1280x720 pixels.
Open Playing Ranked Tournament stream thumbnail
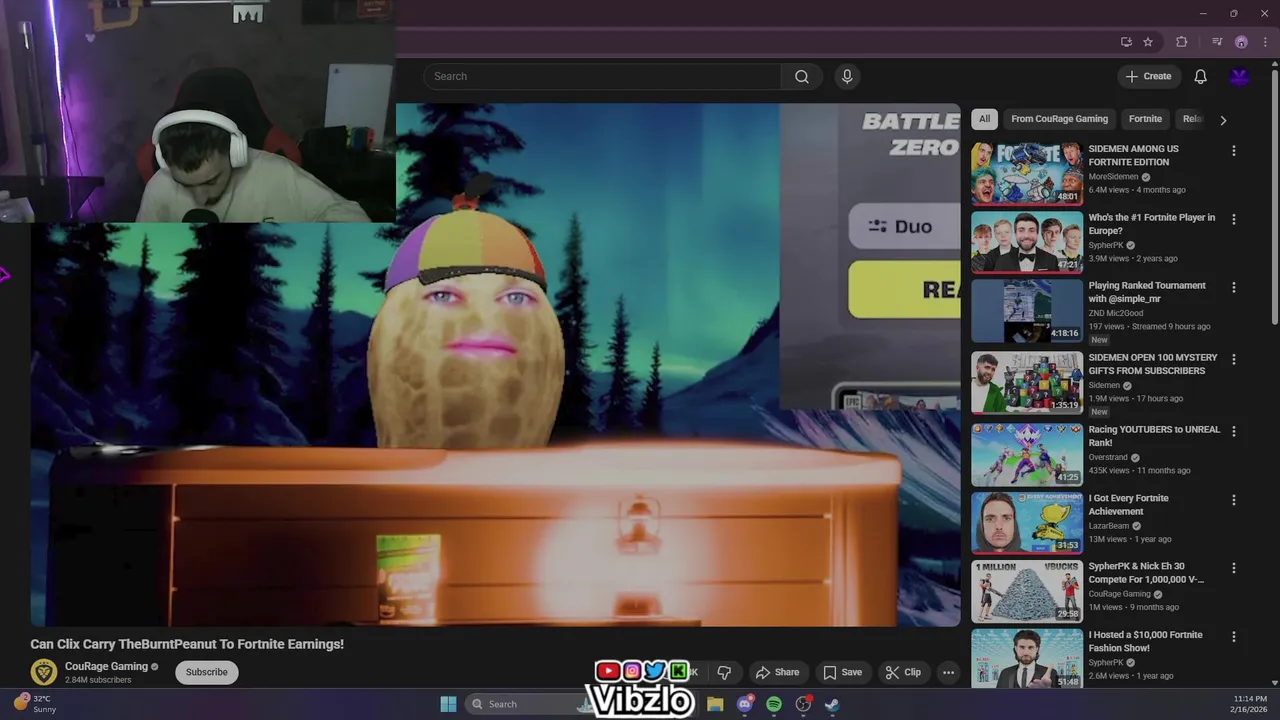(1027, 310)
